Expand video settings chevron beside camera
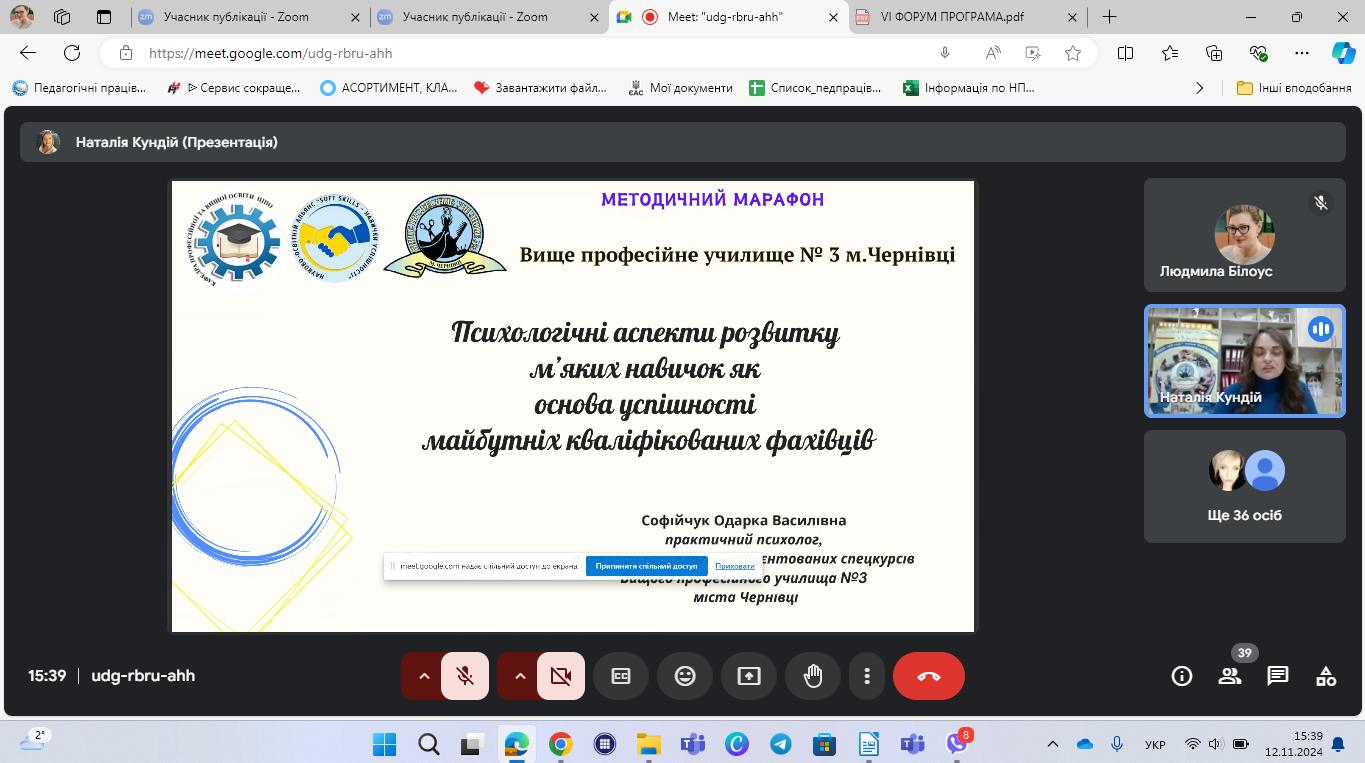 pos(519,676)
